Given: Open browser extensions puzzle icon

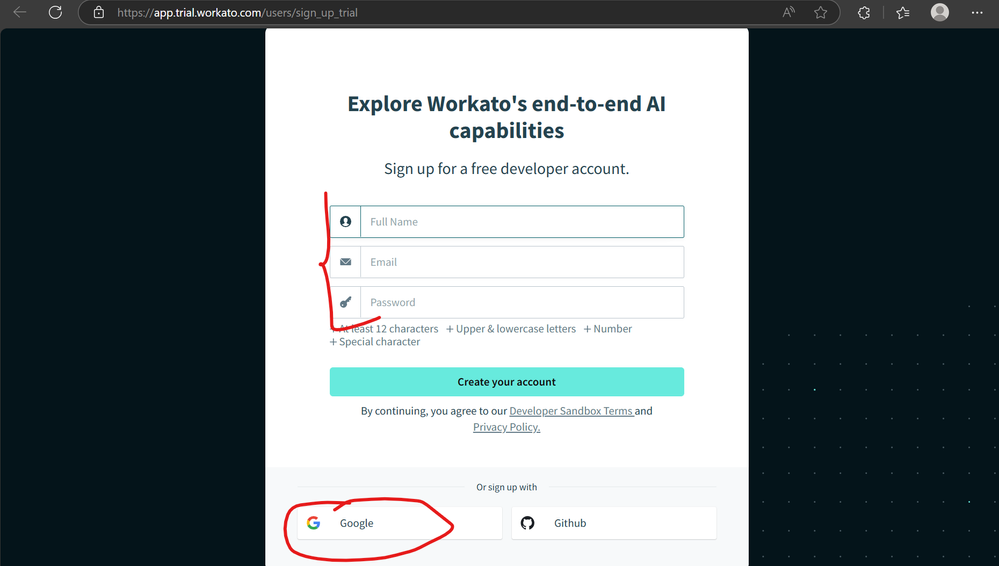Looking at the screenshot, I should [x=864, y=13].
